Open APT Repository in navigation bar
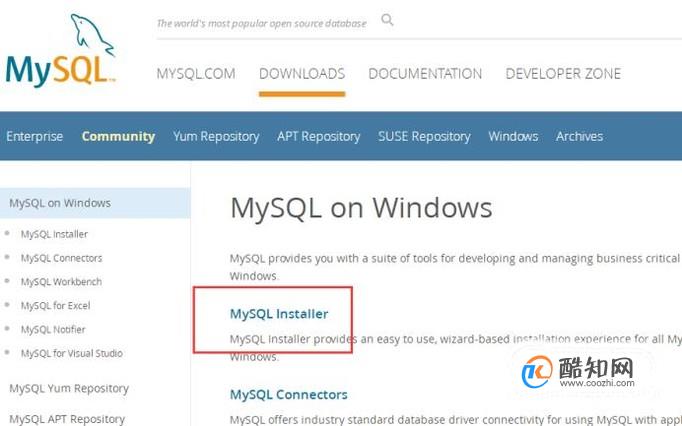Screen dimensions: 682x426 click(x=319, y=136)
